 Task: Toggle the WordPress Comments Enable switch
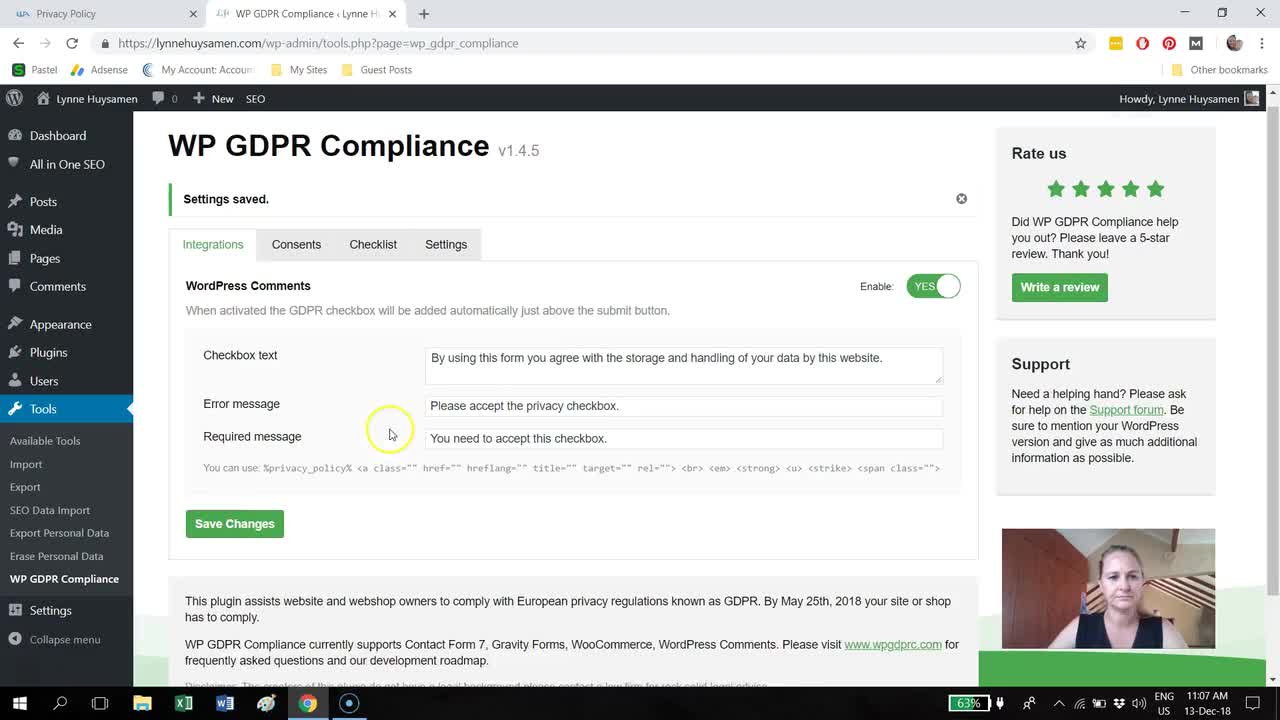tap(933, 286)
